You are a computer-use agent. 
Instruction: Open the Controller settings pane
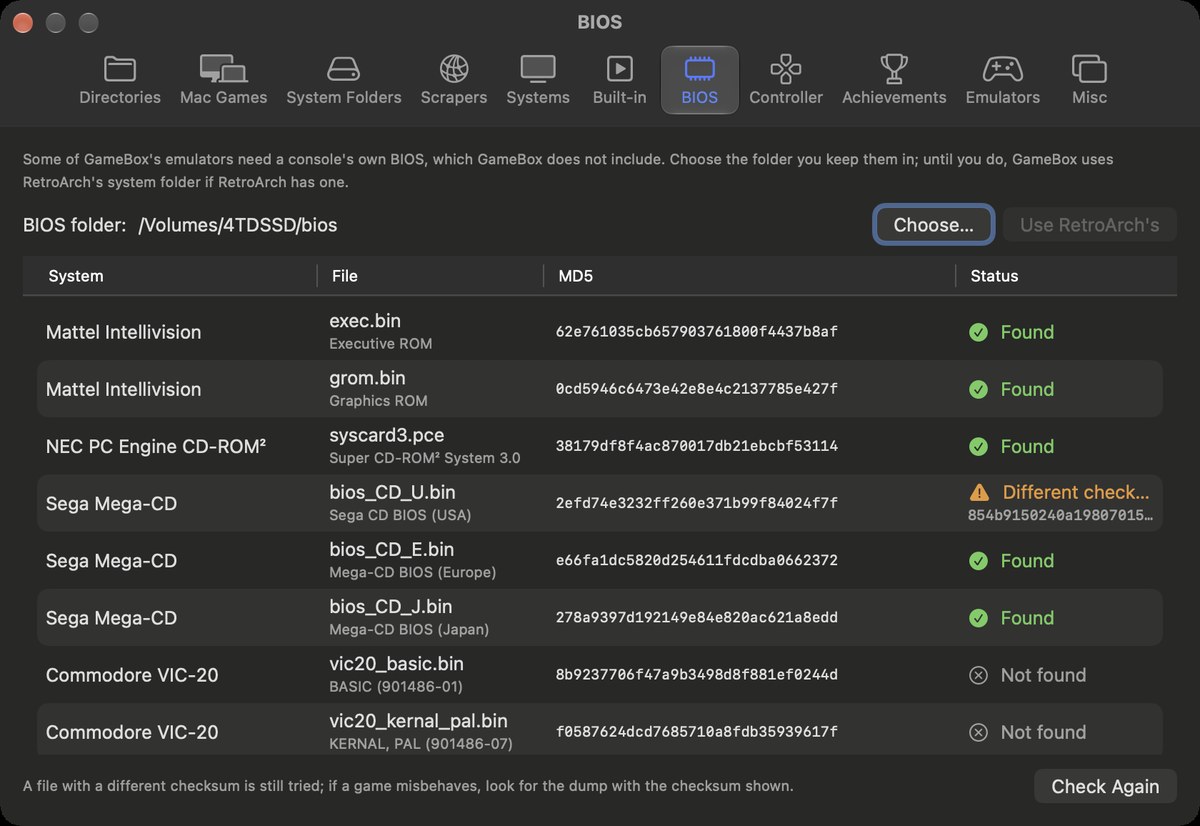[786, 80]
